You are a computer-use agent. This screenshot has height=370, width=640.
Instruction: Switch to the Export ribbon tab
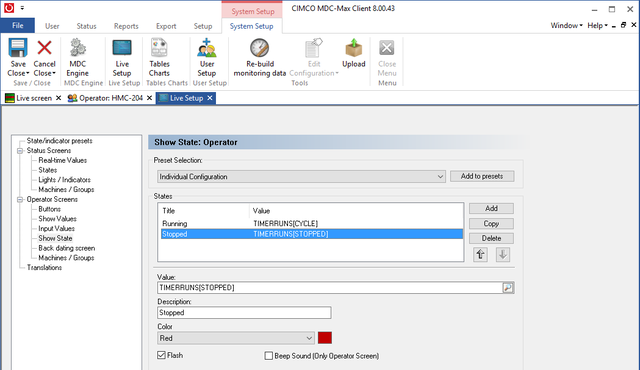tap(166, 26)
